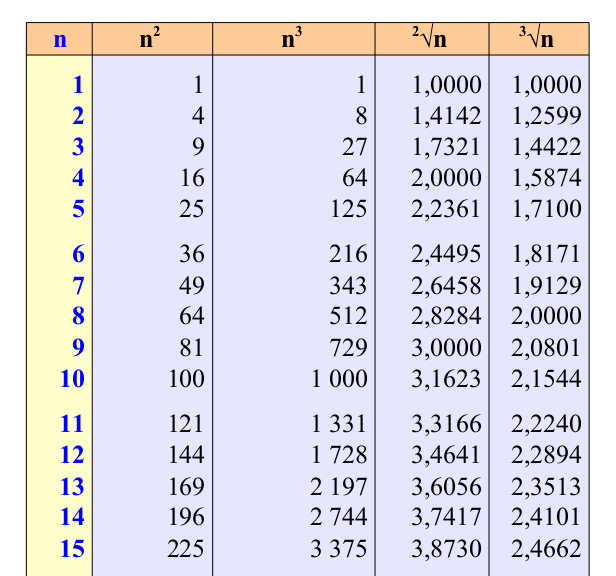616x576 pixels.
Task: Click the value 3,6056
Action: (447, 487)
